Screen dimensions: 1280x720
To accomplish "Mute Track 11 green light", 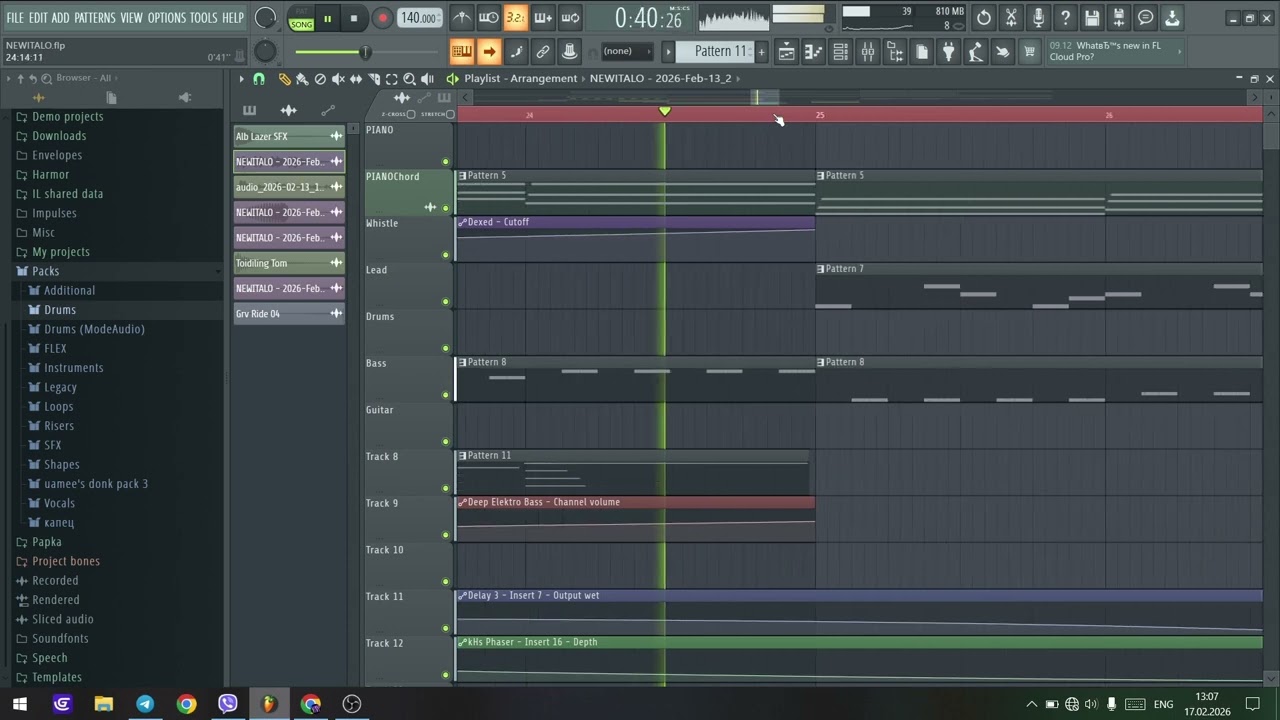I will click(x=445, y=628).
